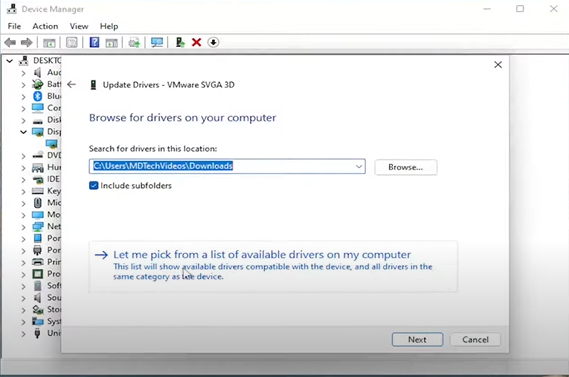Select the Bluetooth tree icon

click(x=37, y=96)
